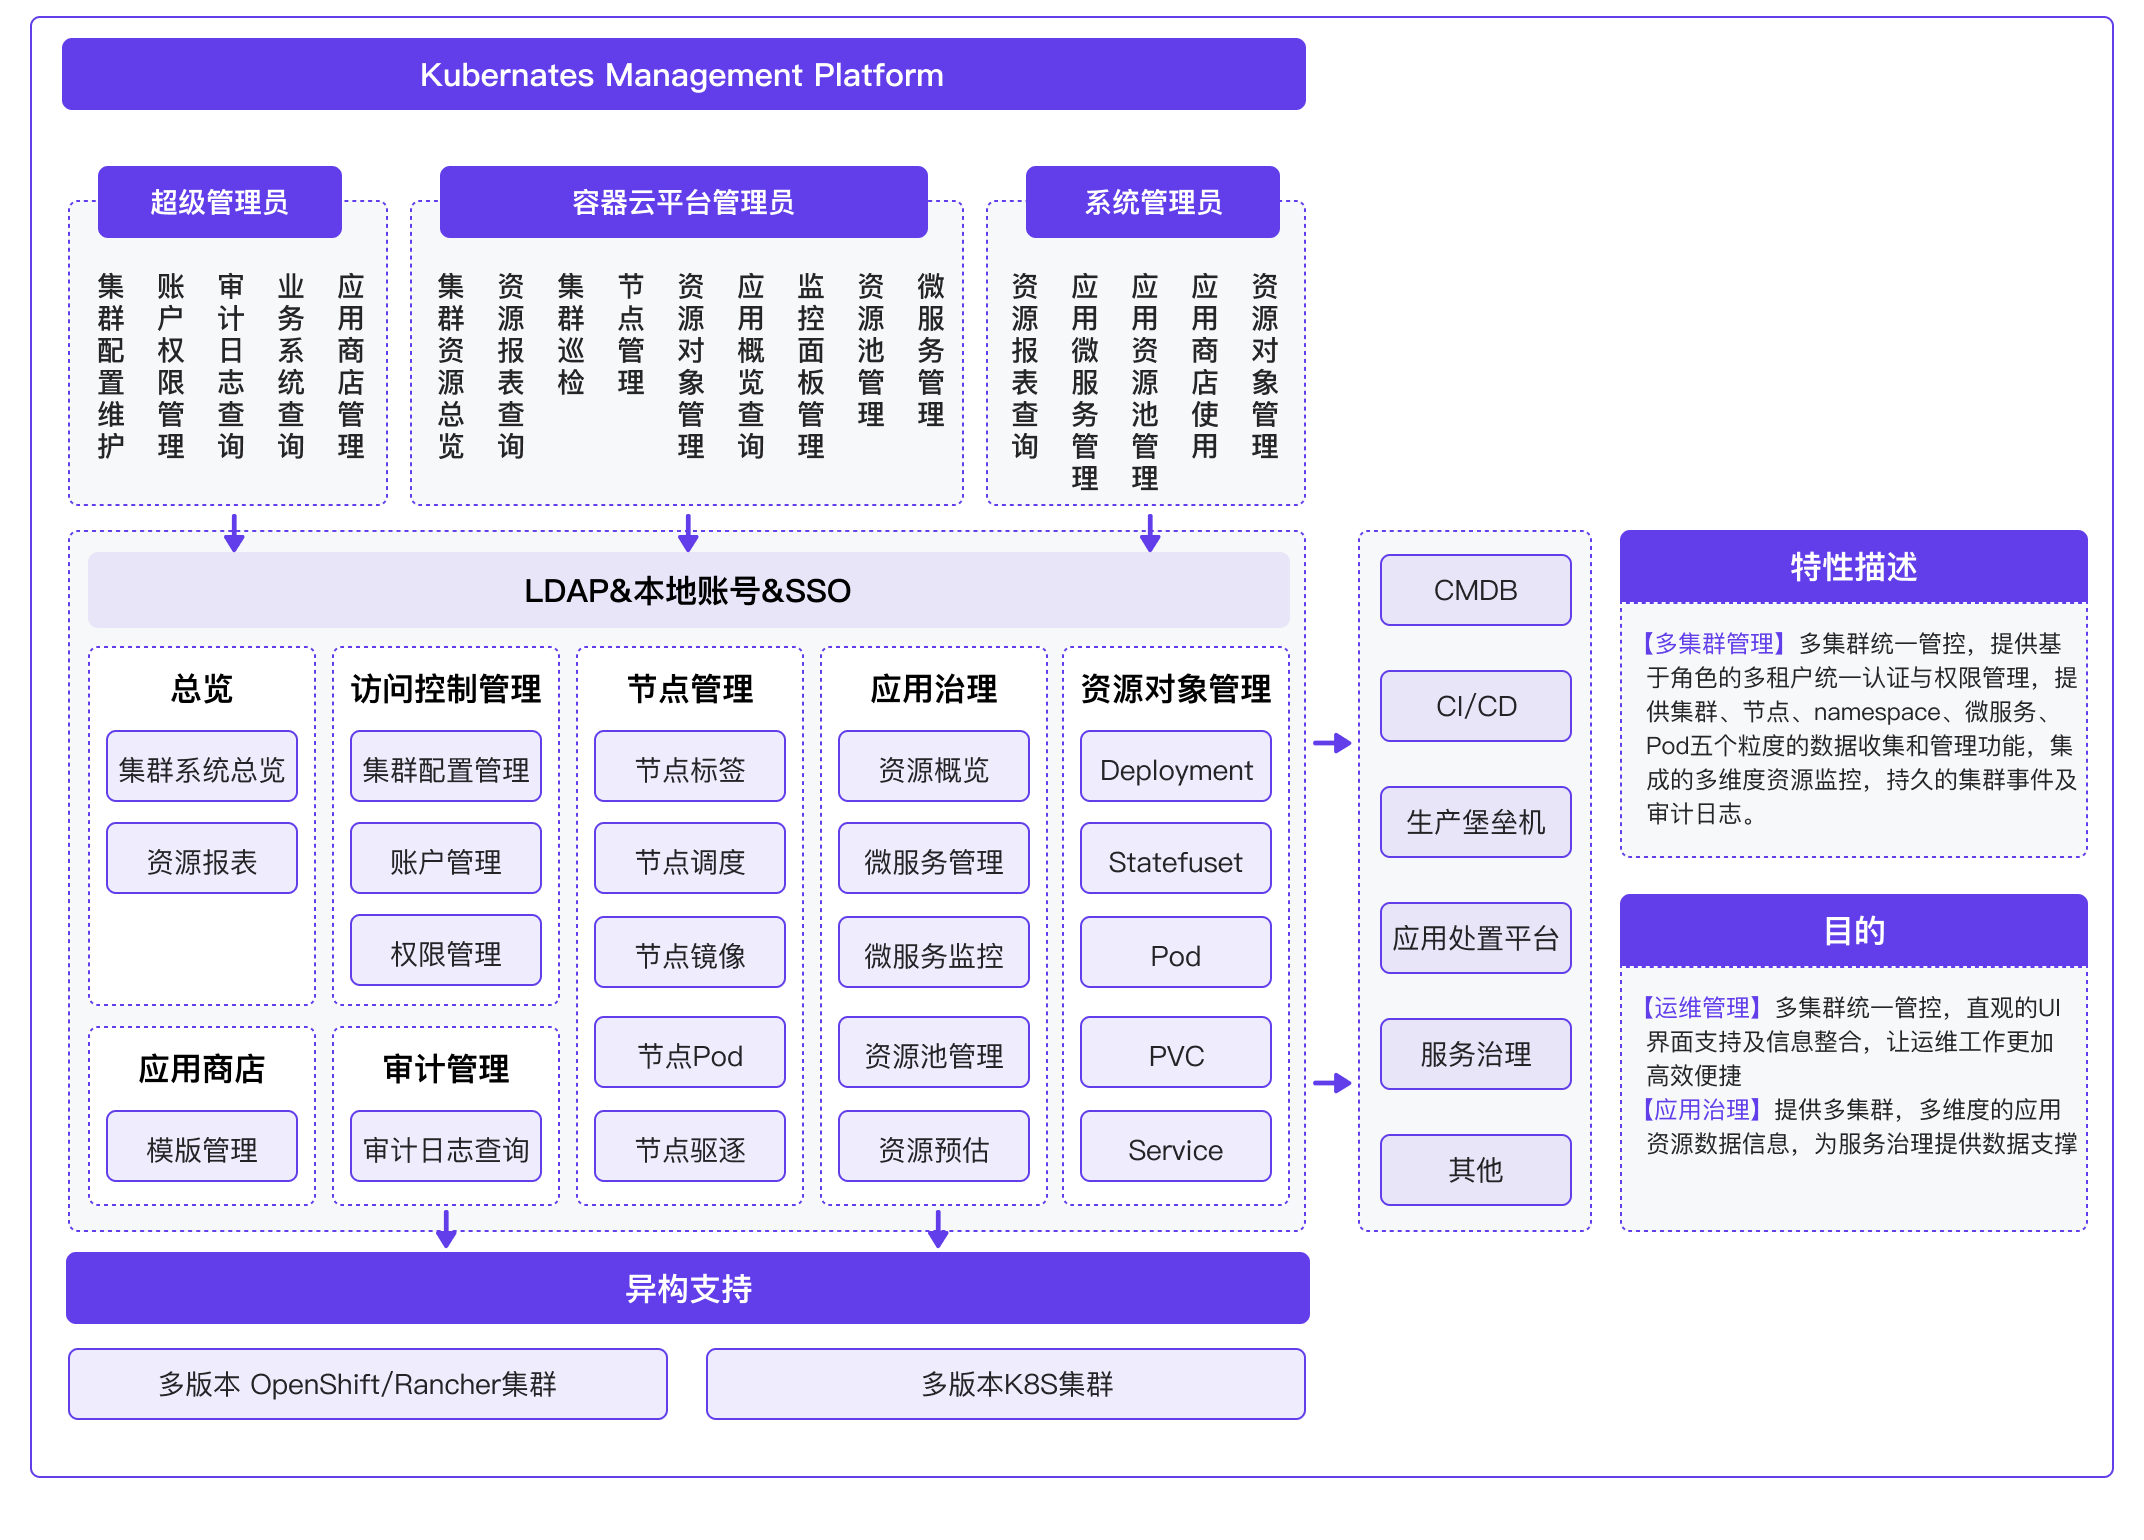Click the Service resource object box
This screenshot has width=2144, height=1540.
pos(1175,1147)
